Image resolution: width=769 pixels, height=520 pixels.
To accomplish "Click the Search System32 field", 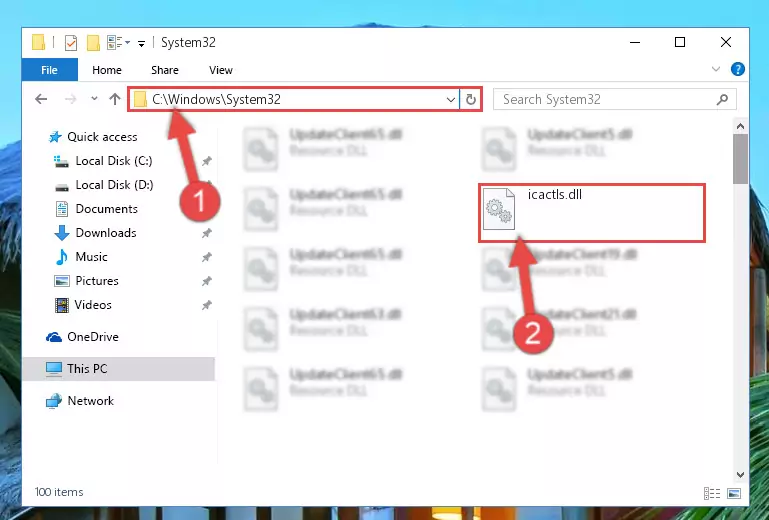I will click(615, 100).
